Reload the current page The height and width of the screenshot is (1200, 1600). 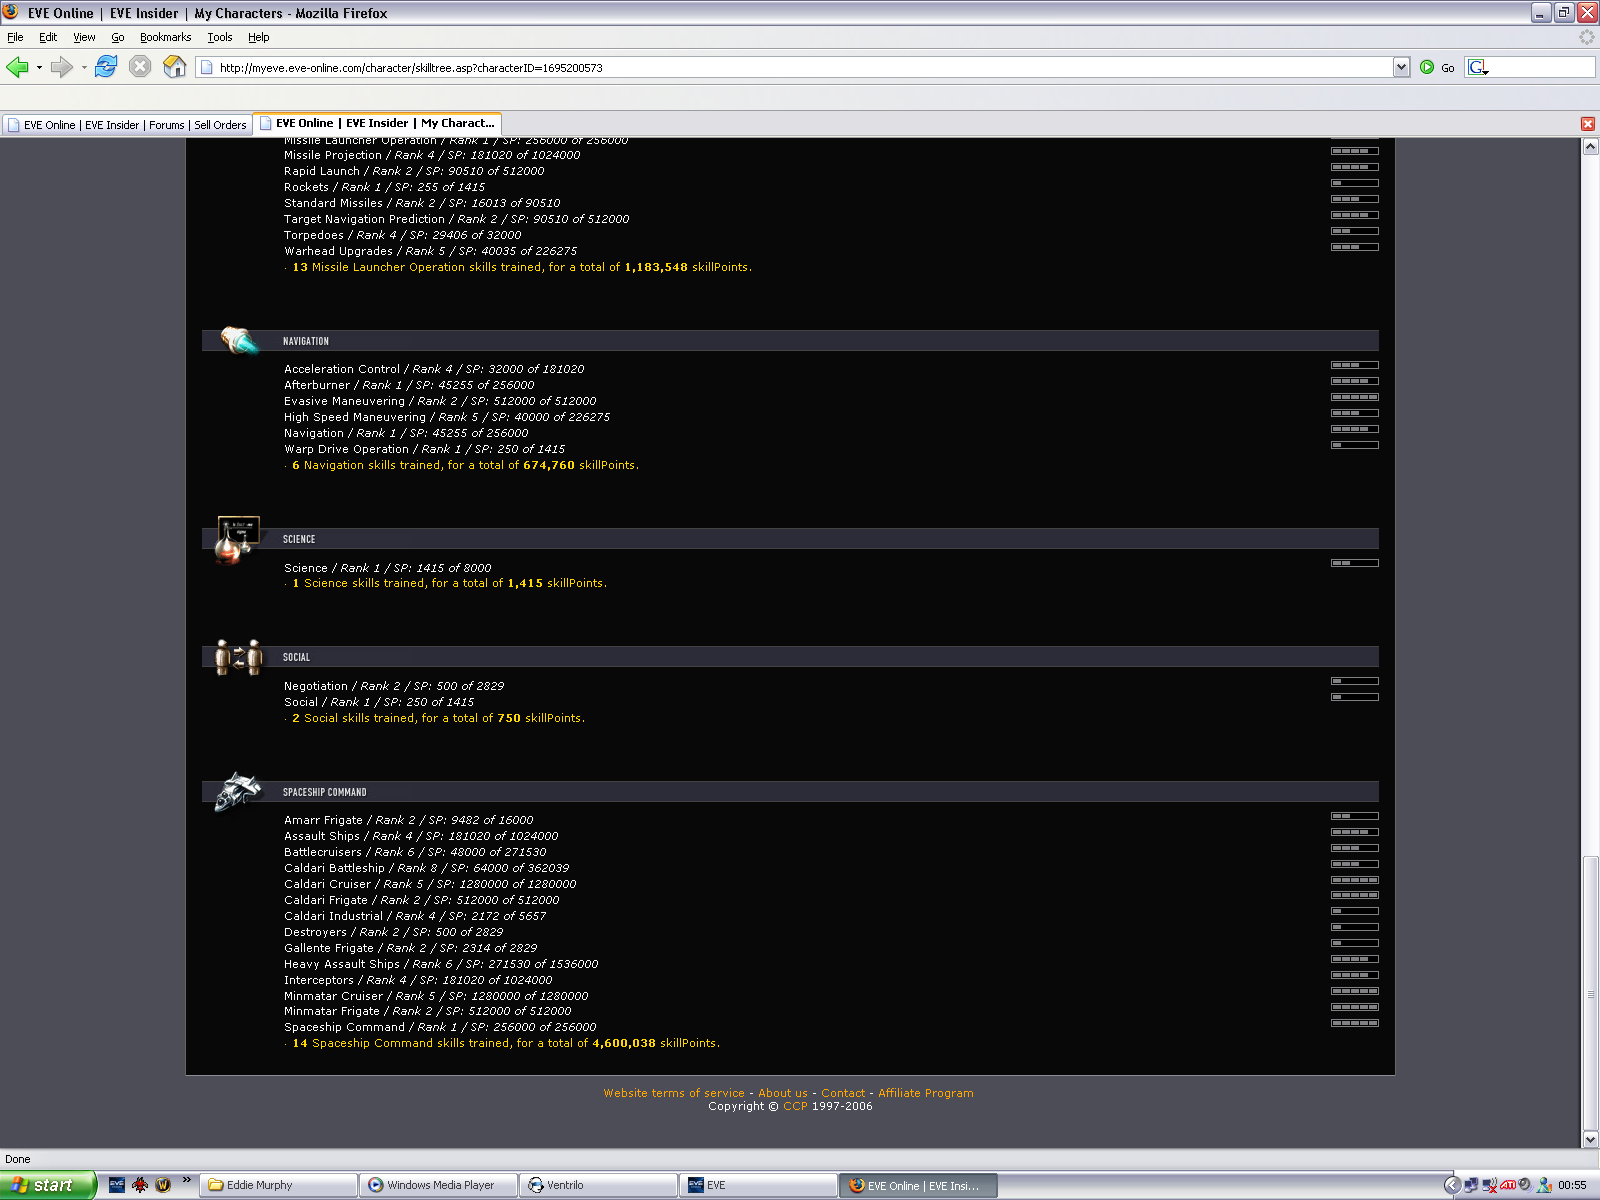pyautogui.click(x=106, y=67)
